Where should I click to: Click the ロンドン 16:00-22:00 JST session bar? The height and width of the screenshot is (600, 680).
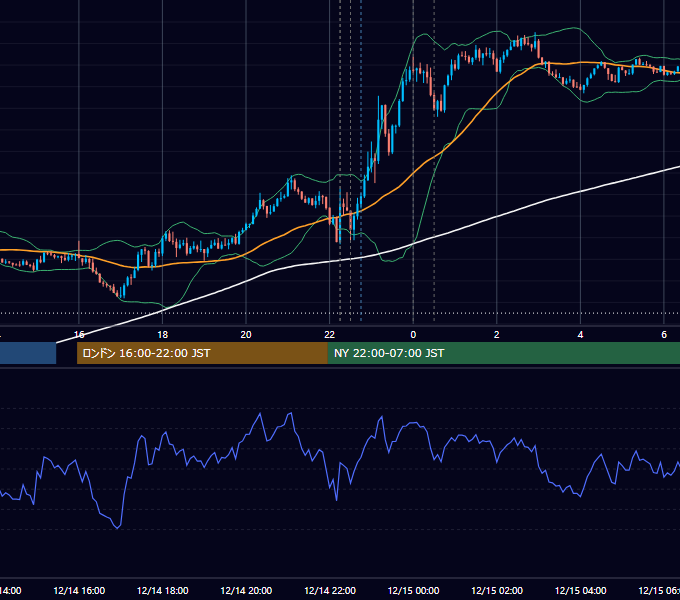[x=202, y=353]
